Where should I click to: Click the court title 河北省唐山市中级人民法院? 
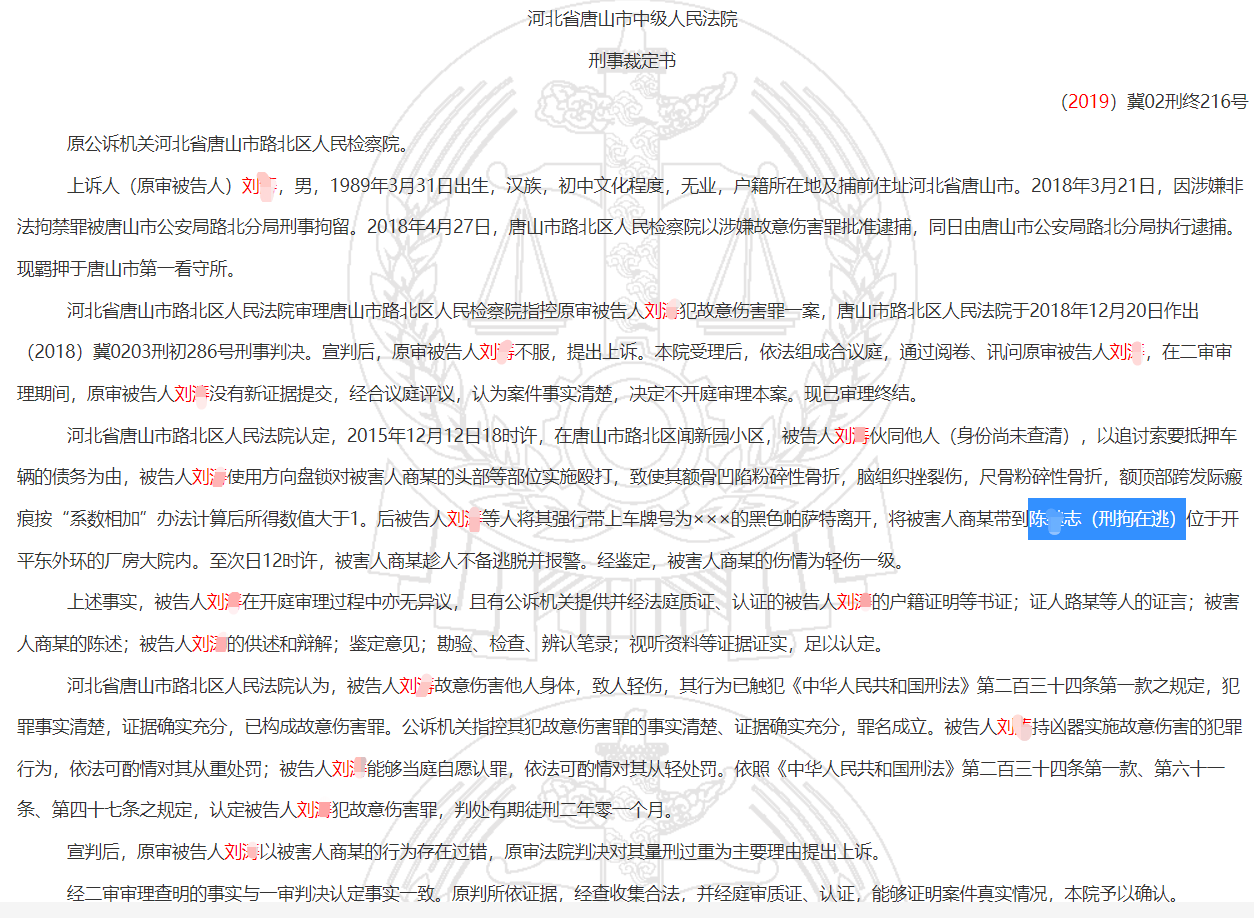[627, 19]
